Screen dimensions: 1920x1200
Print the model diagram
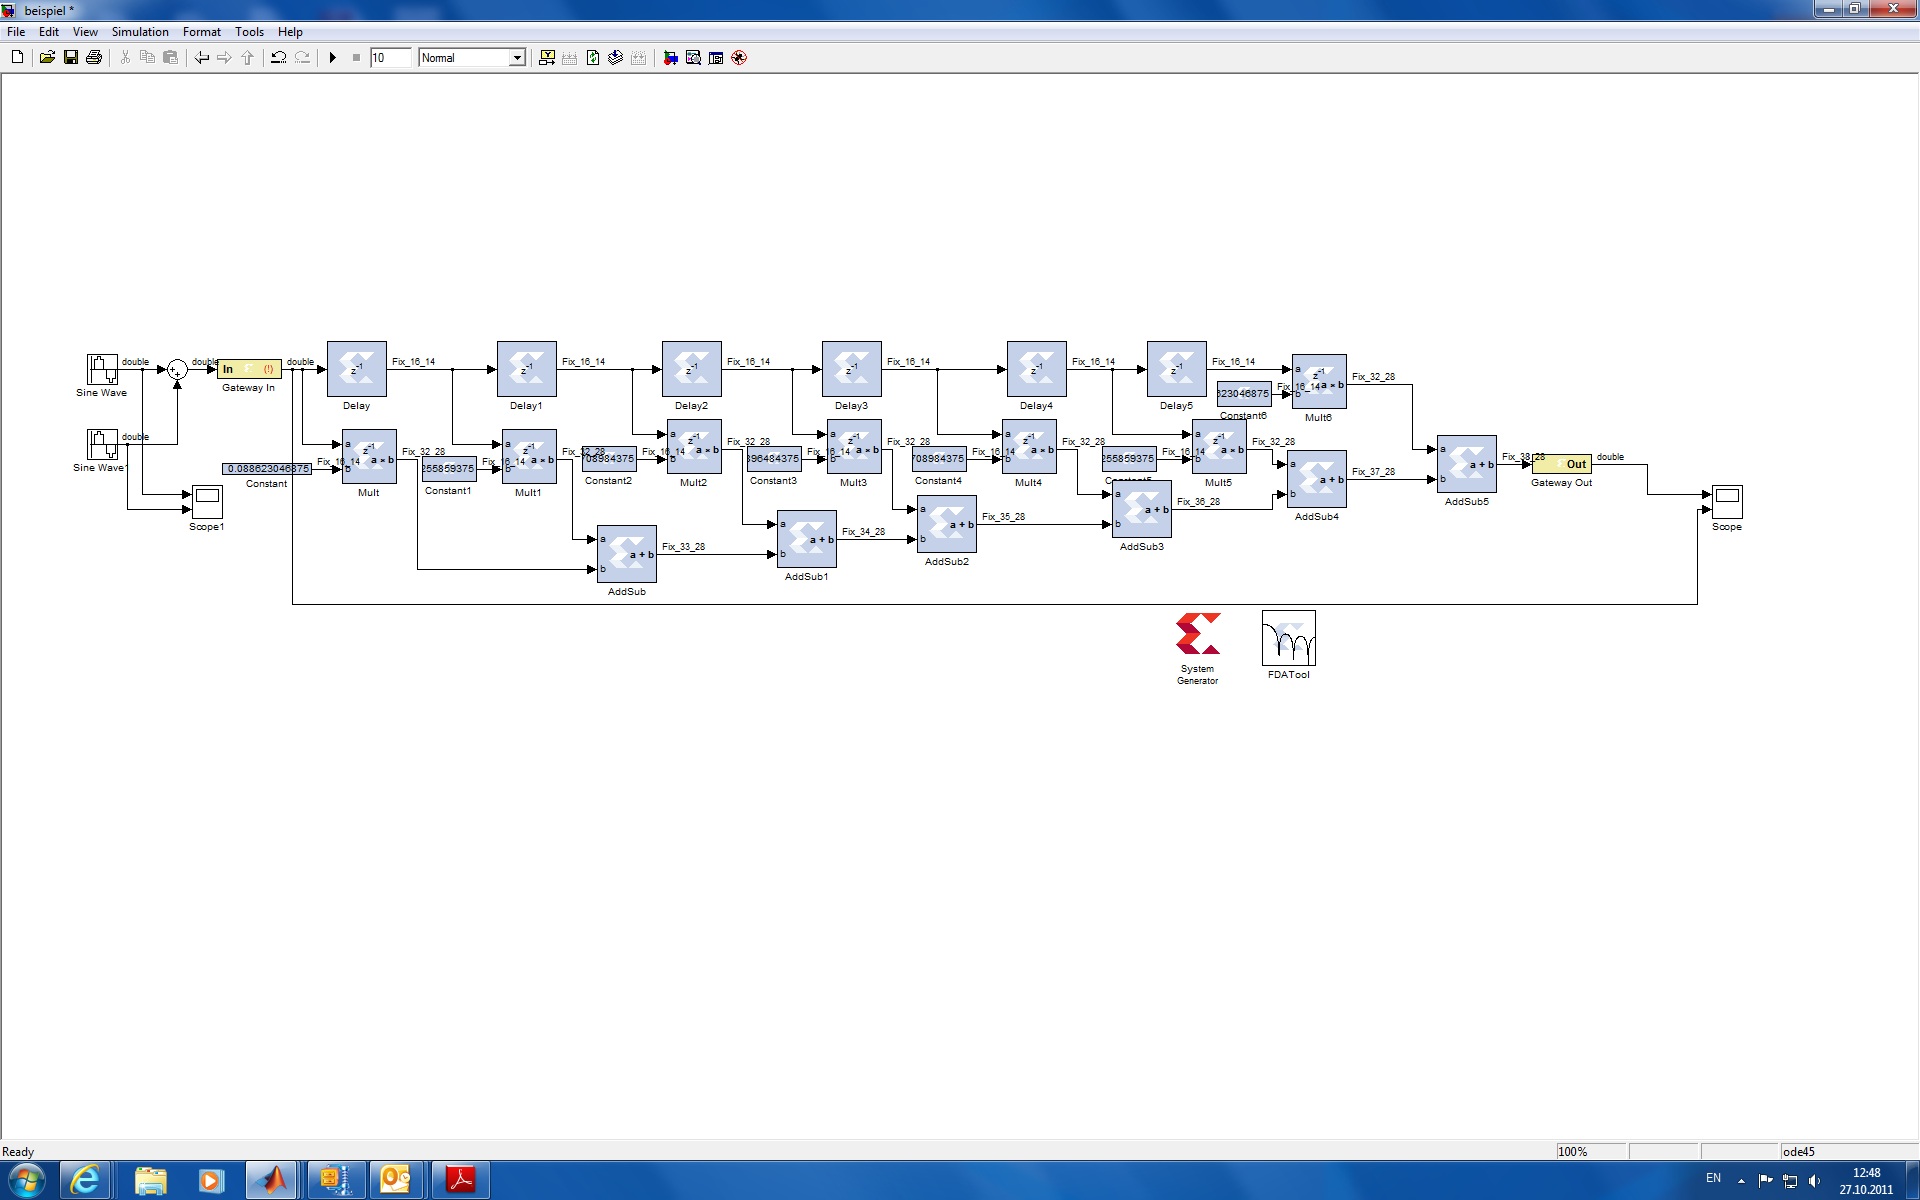point(94,57)
